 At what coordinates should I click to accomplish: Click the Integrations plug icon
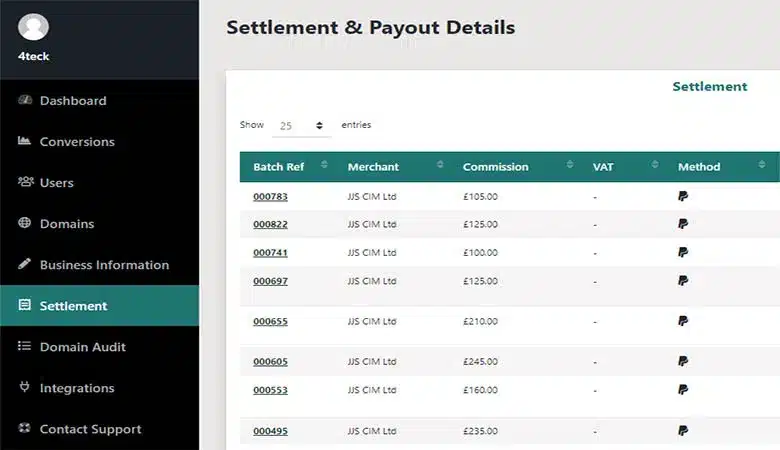click(25, 388)
